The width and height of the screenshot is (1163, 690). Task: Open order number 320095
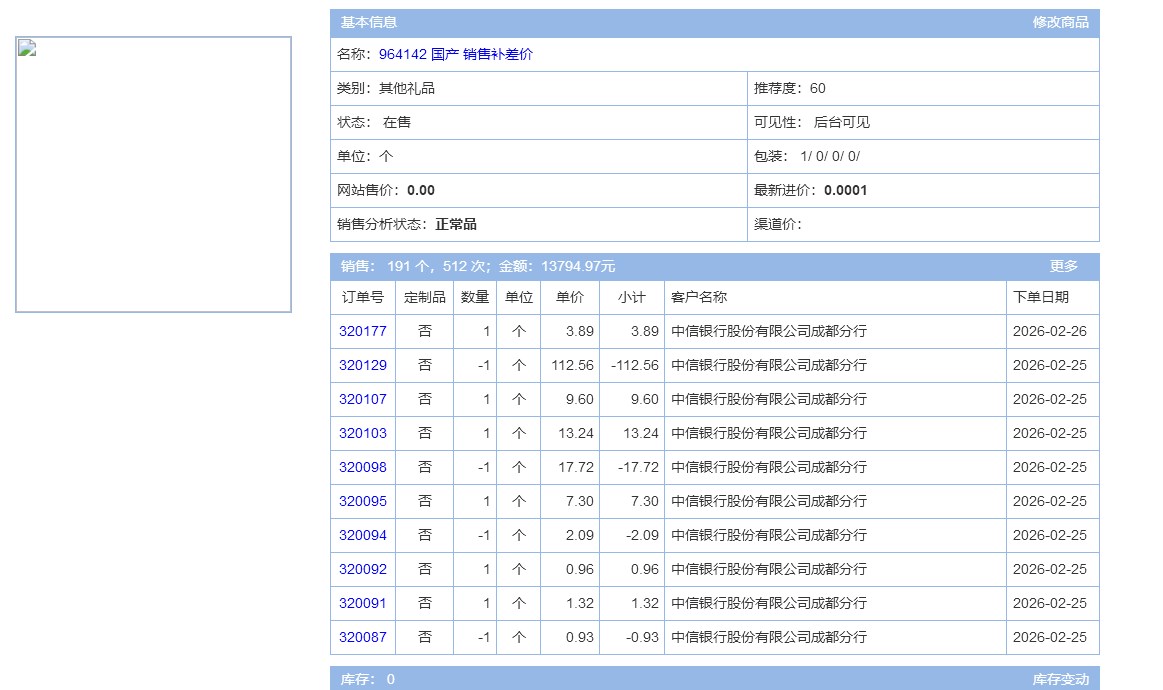click(362, 501)
